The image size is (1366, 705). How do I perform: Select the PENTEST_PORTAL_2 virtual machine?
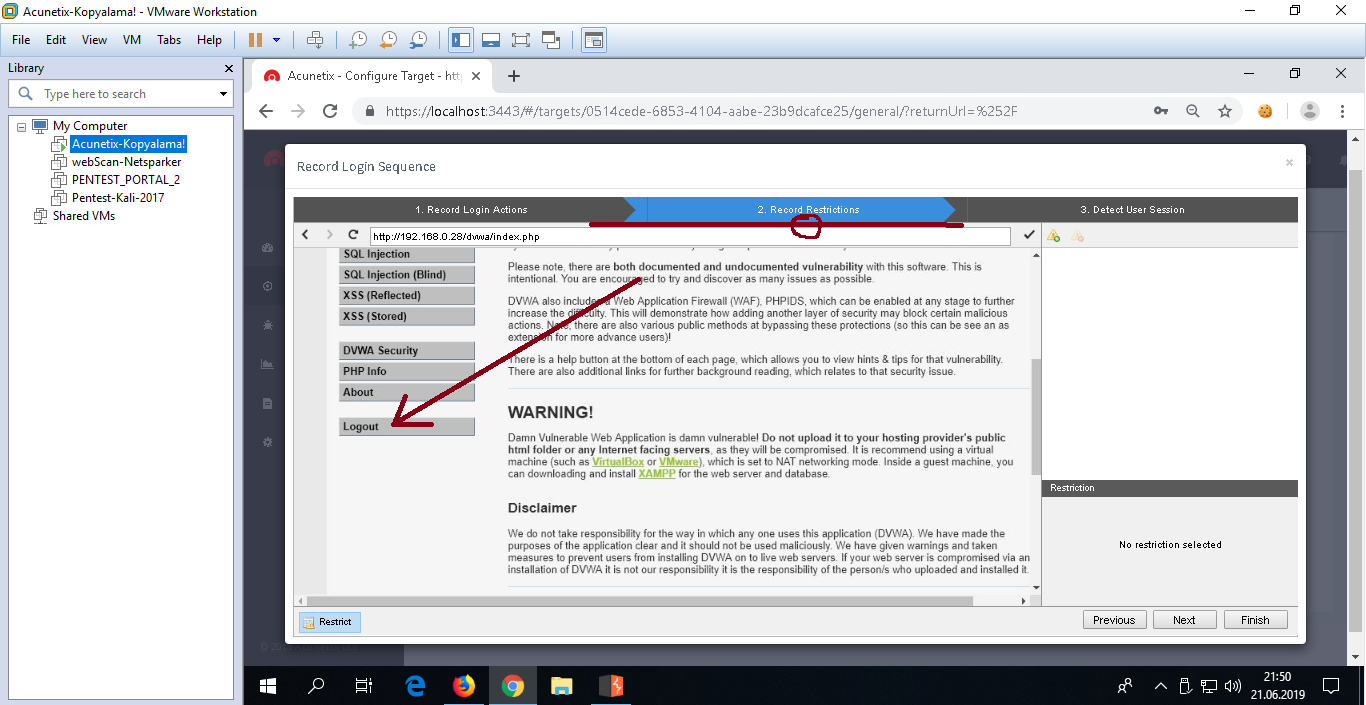125,180
